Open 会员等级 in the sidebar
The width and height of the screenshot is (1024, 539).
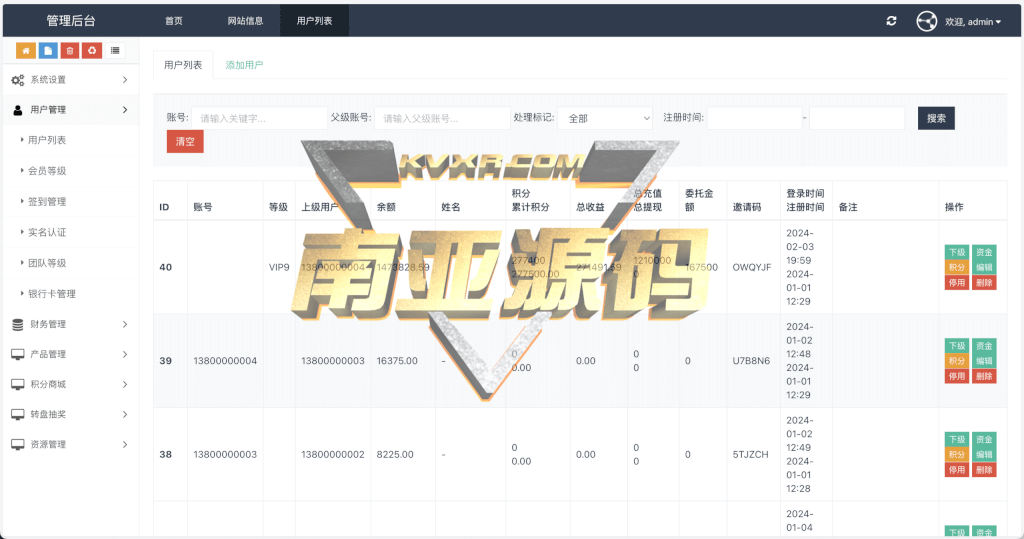47,171
